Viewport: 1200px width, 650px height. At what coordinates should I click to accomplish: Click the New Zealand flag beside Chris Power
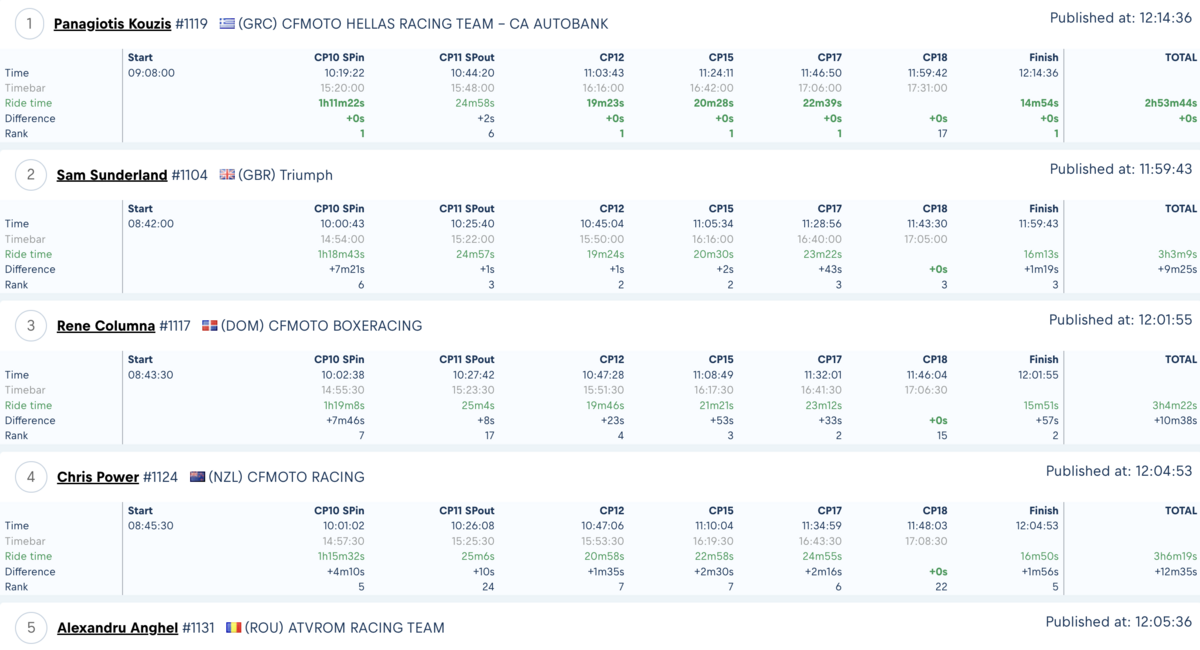(x=197, y=476)
